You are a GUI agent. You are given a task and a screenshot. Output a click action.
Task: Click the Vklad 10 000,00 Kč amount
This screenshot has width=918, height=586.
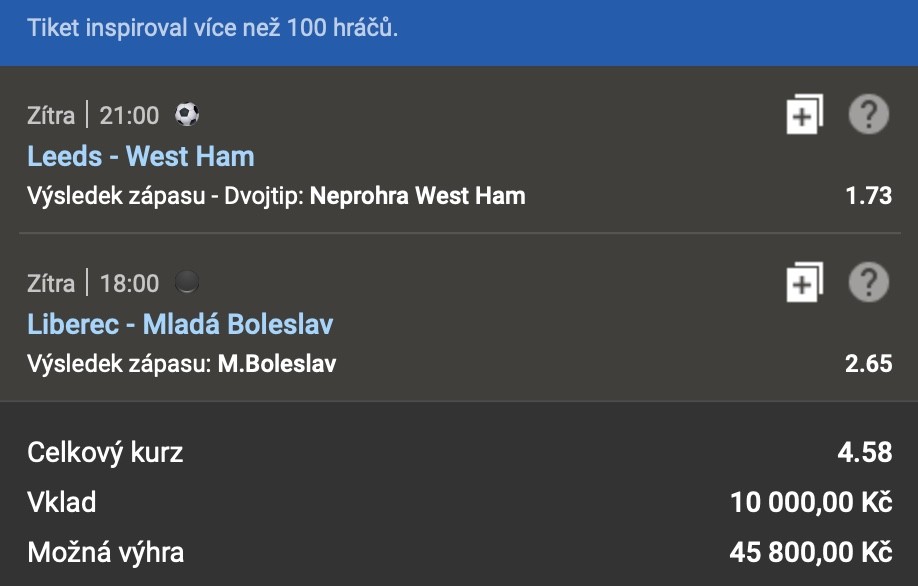pyautogui.click(x=811, y=502)
